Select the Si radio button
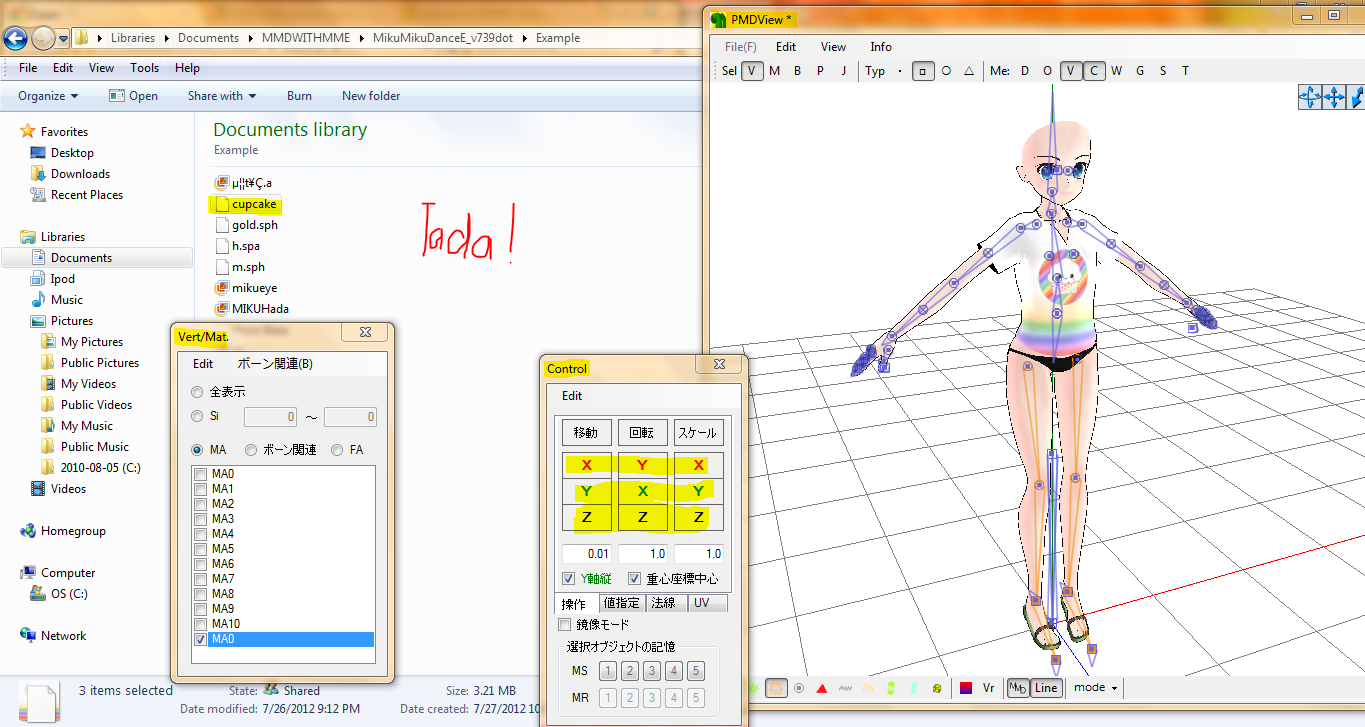Image resolution: width=1365 pixels, height=727 pixels. [x=197, y=416]
